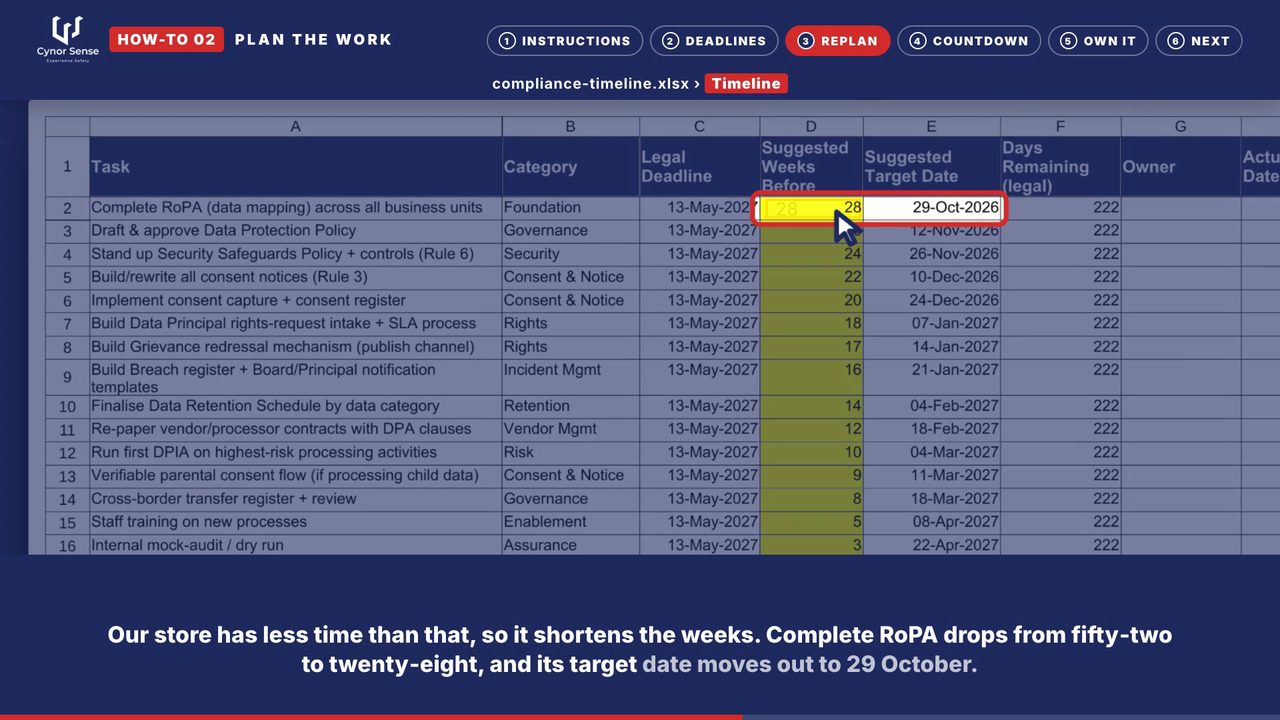Select column A header

(295, 126)
